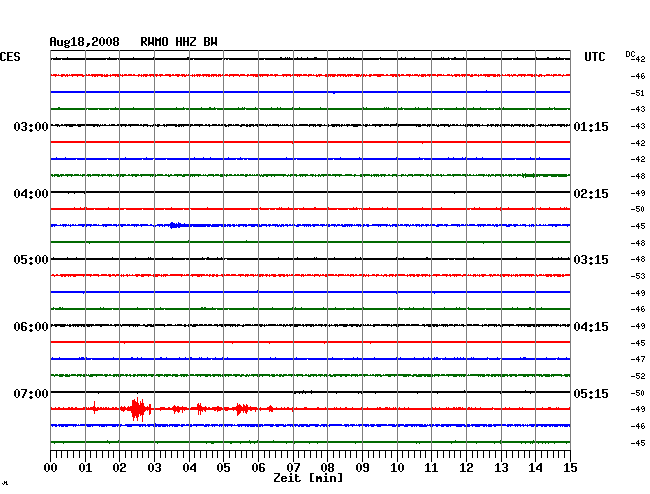Click the '04:15' UTC label
The height and width of the screenshot is (494, 650).
click(x=591, y=327)
